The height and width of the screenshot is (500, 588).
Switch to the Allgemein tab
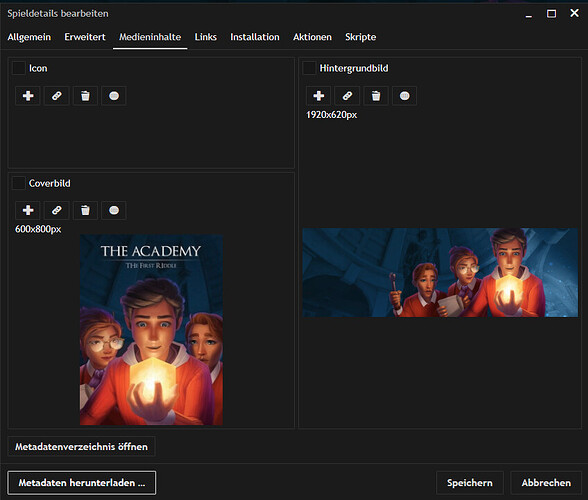click(x=29, y=37)
